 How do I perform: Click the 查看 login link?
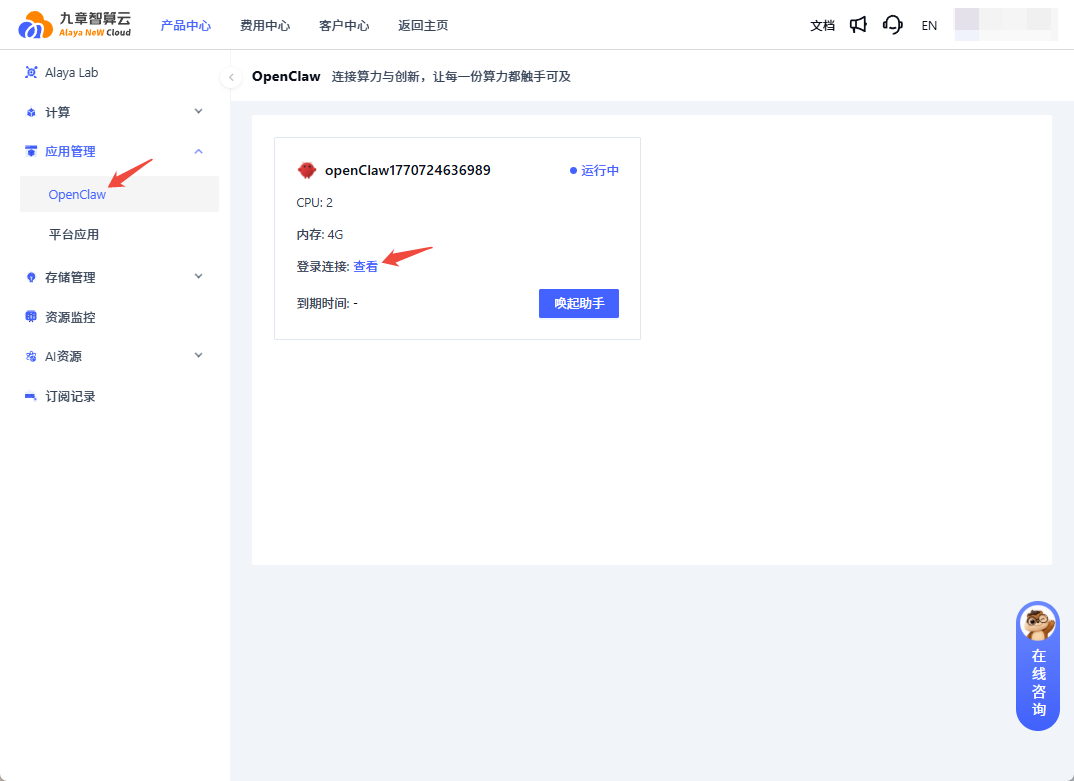[366, 266]
